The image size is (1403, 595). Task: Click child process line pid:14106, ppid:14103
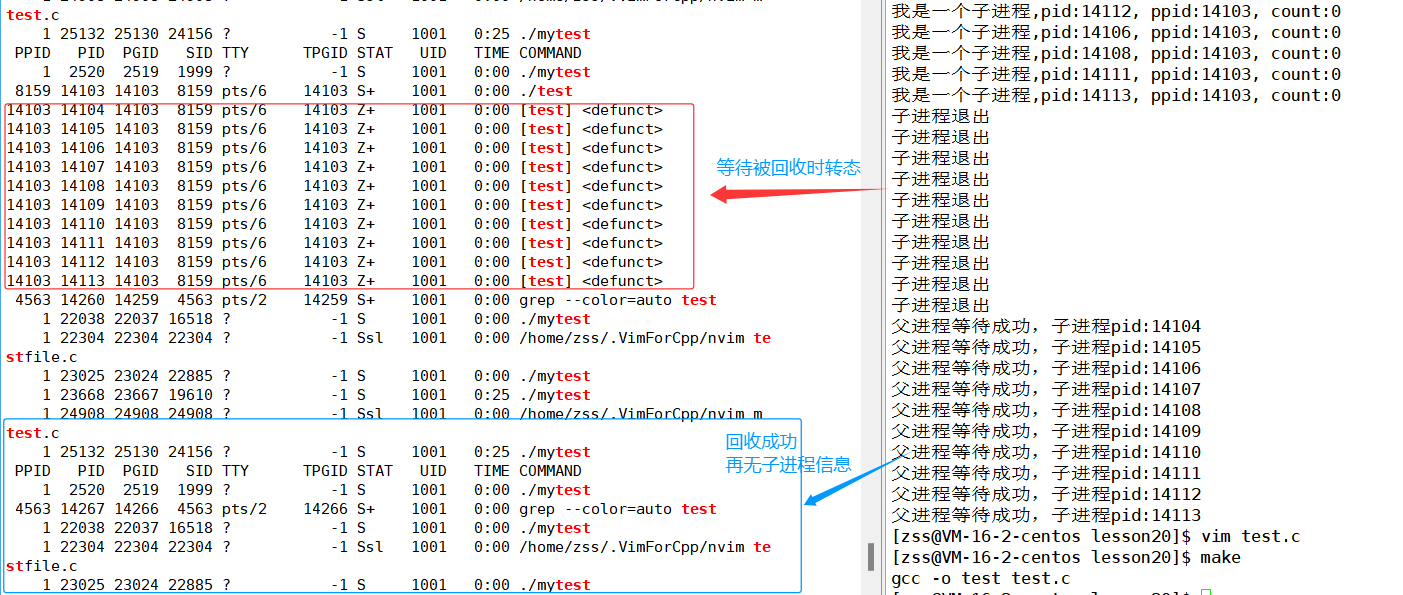coord(1116,33)
